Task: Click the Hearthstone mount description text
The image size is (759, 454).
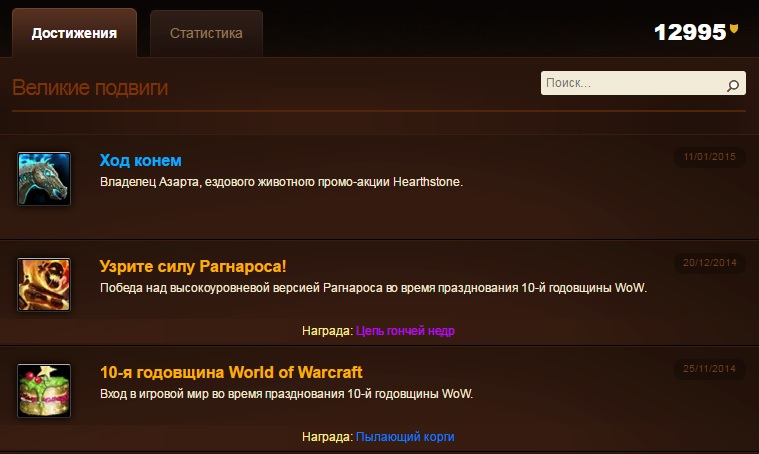Action: (x=281, y=182)
